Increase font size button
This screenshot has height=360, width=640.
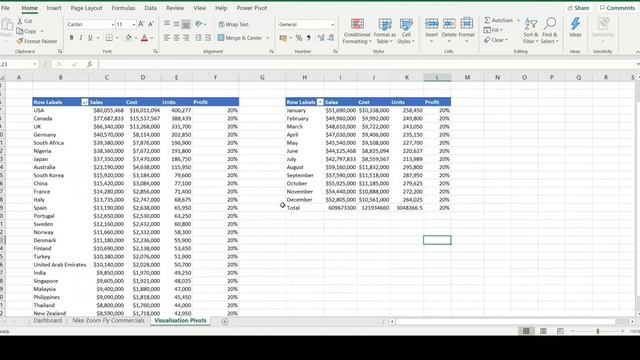tap(141, 24)
